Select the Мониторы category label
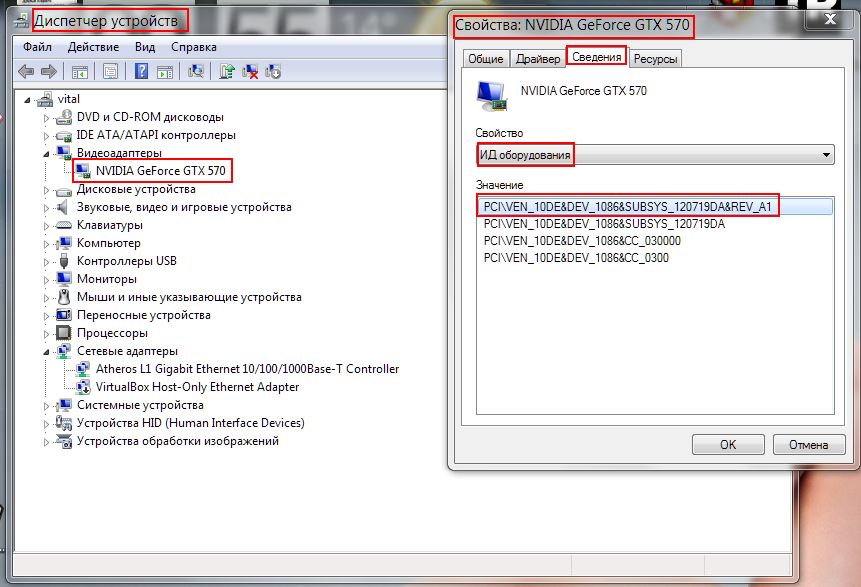The height and width of the screenshot is (587, 861). click(x=107, y=279)
